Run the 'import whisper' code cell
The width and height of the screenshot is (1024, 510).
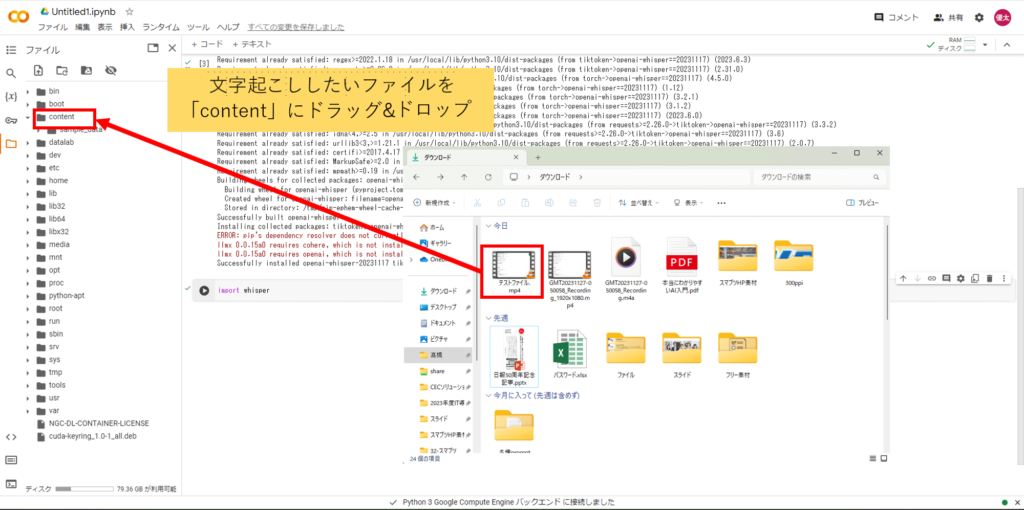pyautogui.click(x=204, y=291)
